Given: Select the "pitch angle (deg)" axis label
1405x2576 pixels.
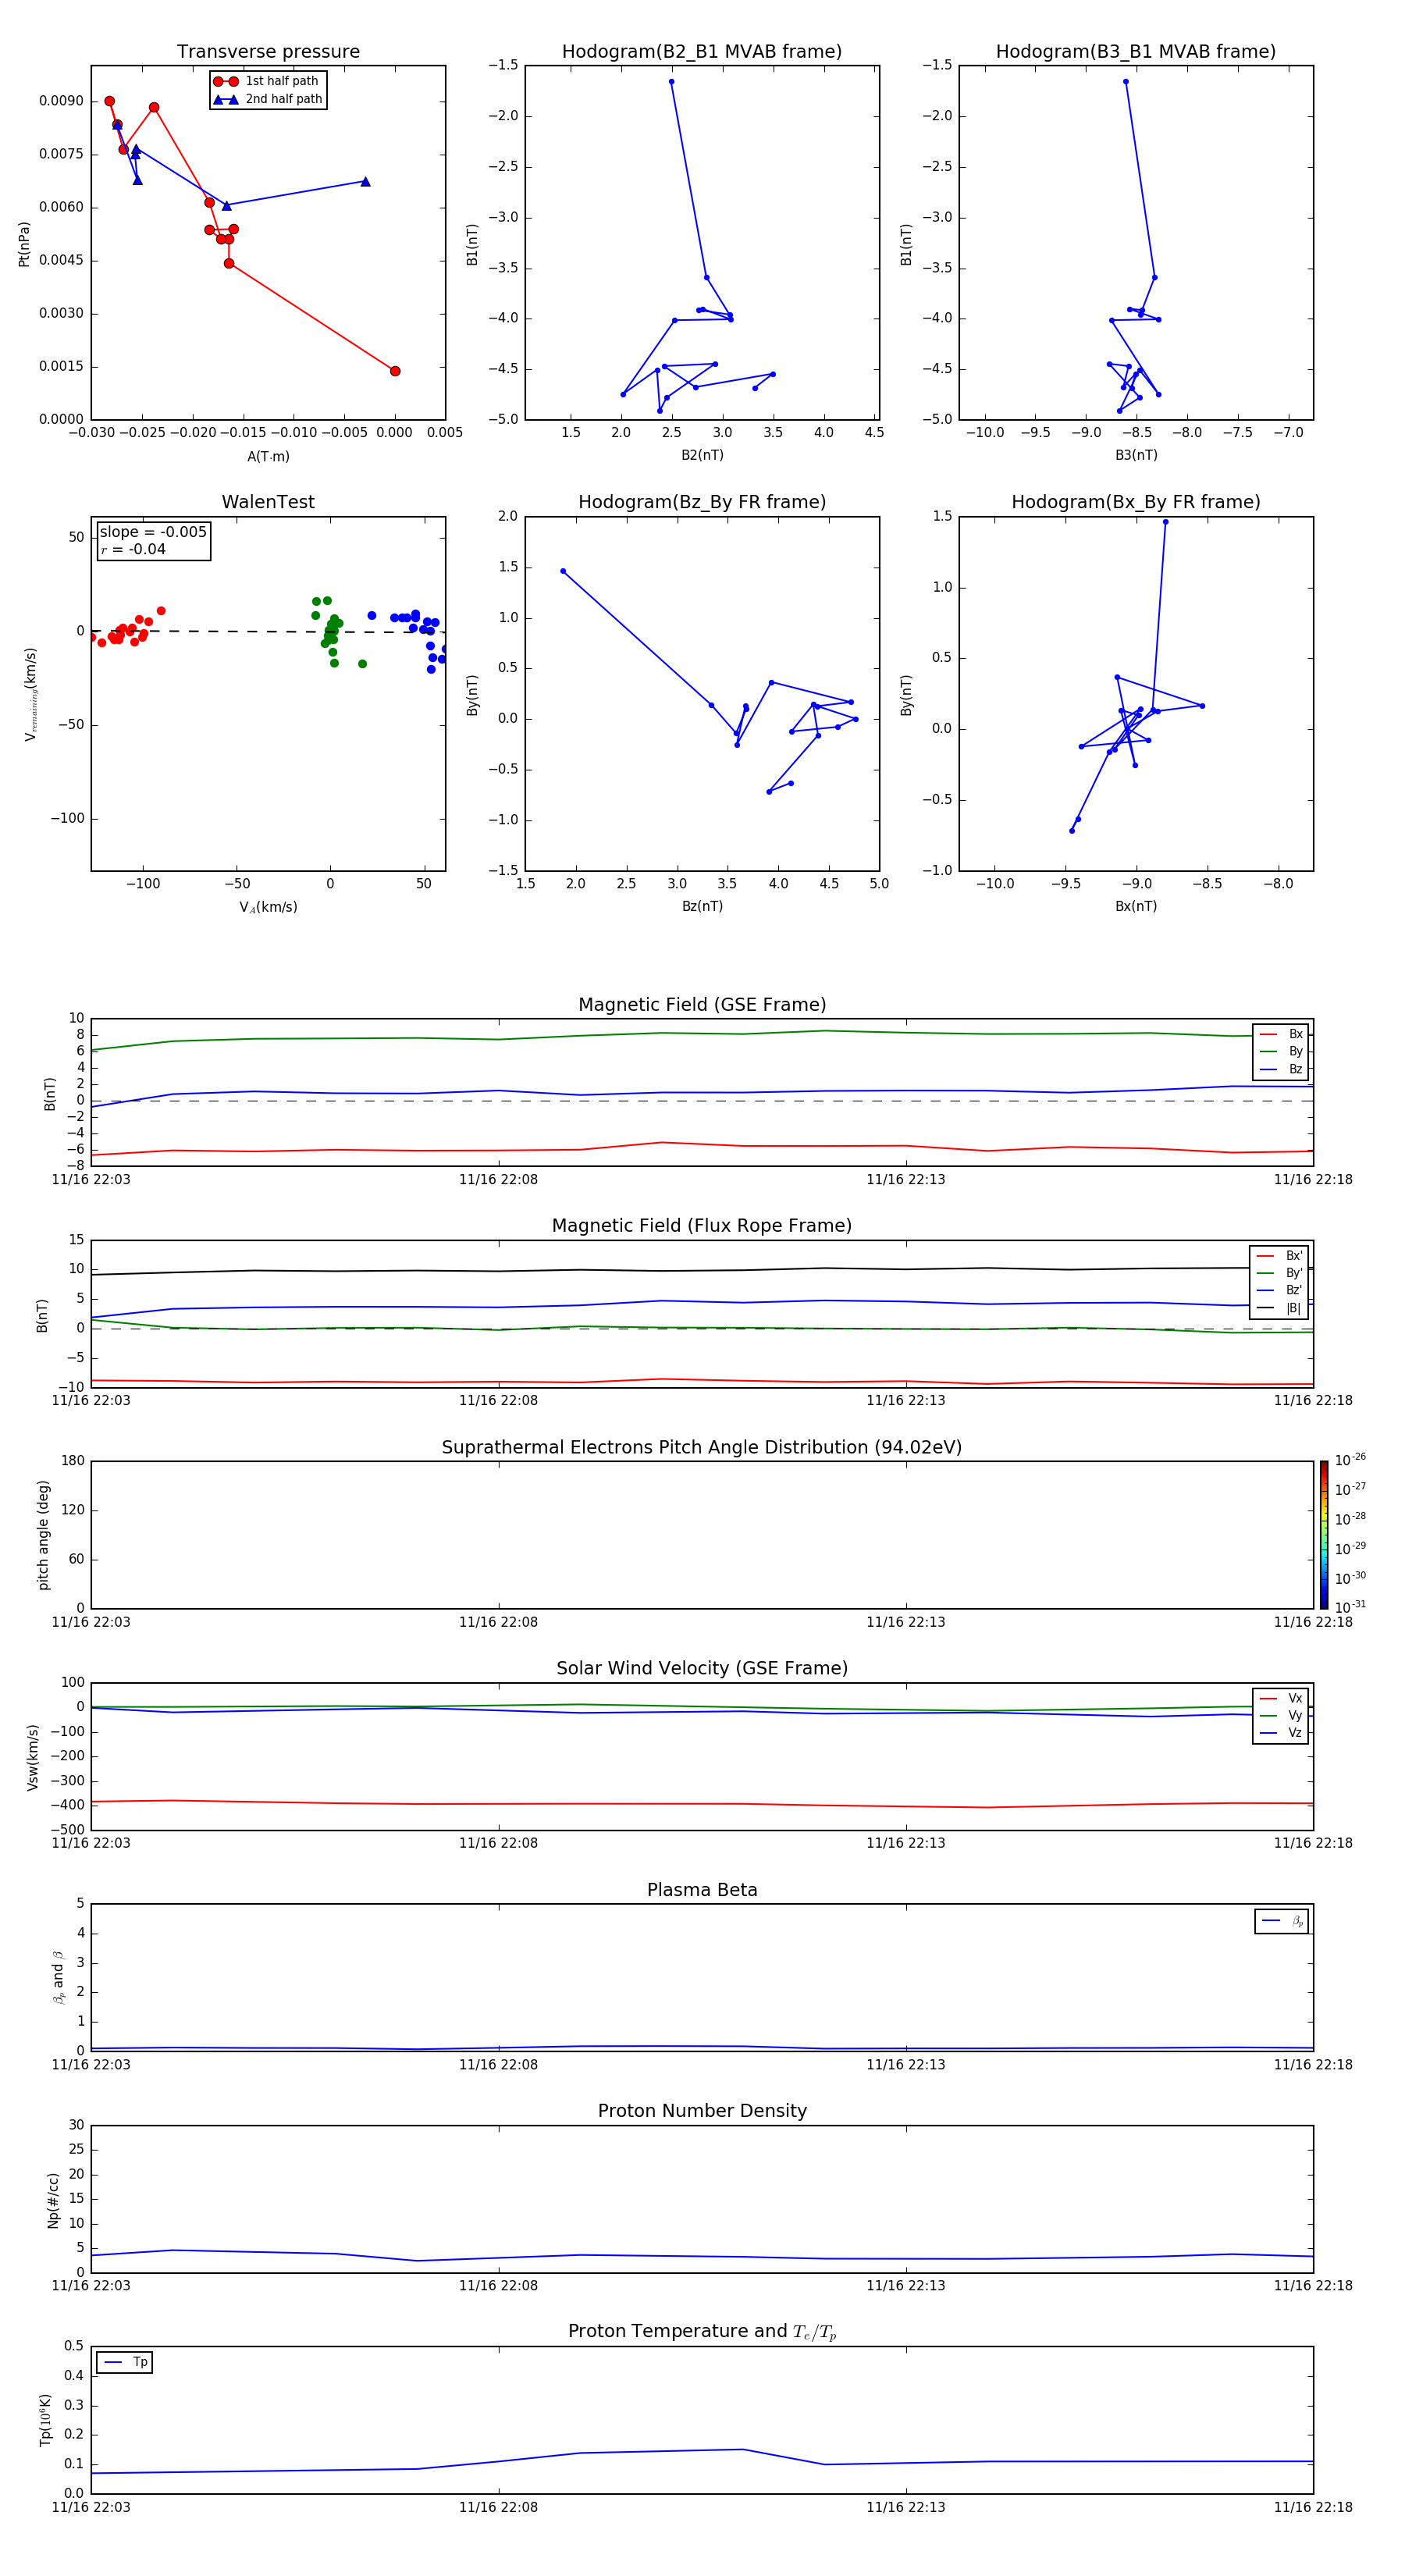Looking at the screenshot, I should coord(43,1535).
